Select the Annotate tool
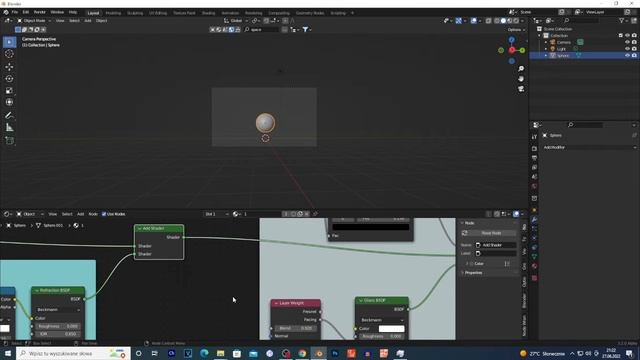This screenshot has width=640, height=360. click(9, 116)
